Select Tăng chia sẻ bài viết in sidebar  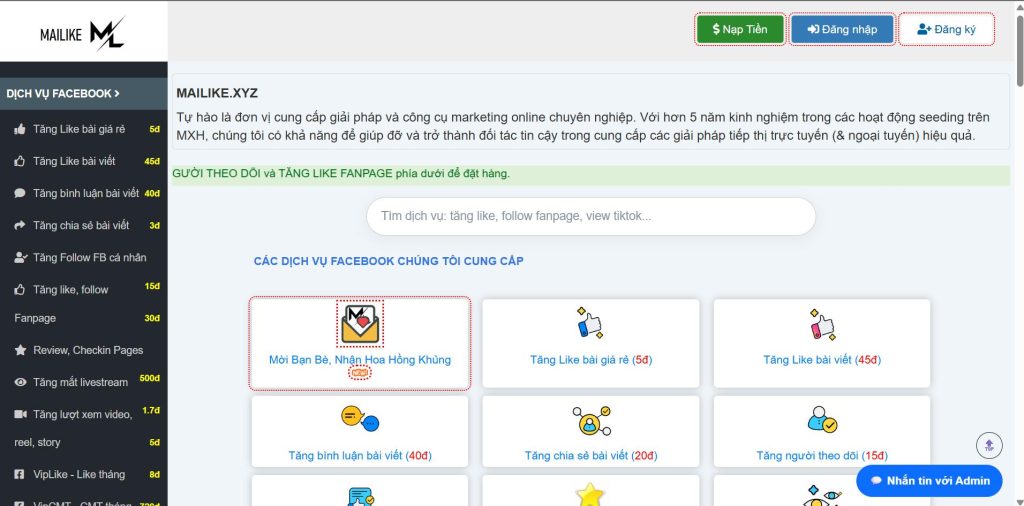[x=81, y=225]
